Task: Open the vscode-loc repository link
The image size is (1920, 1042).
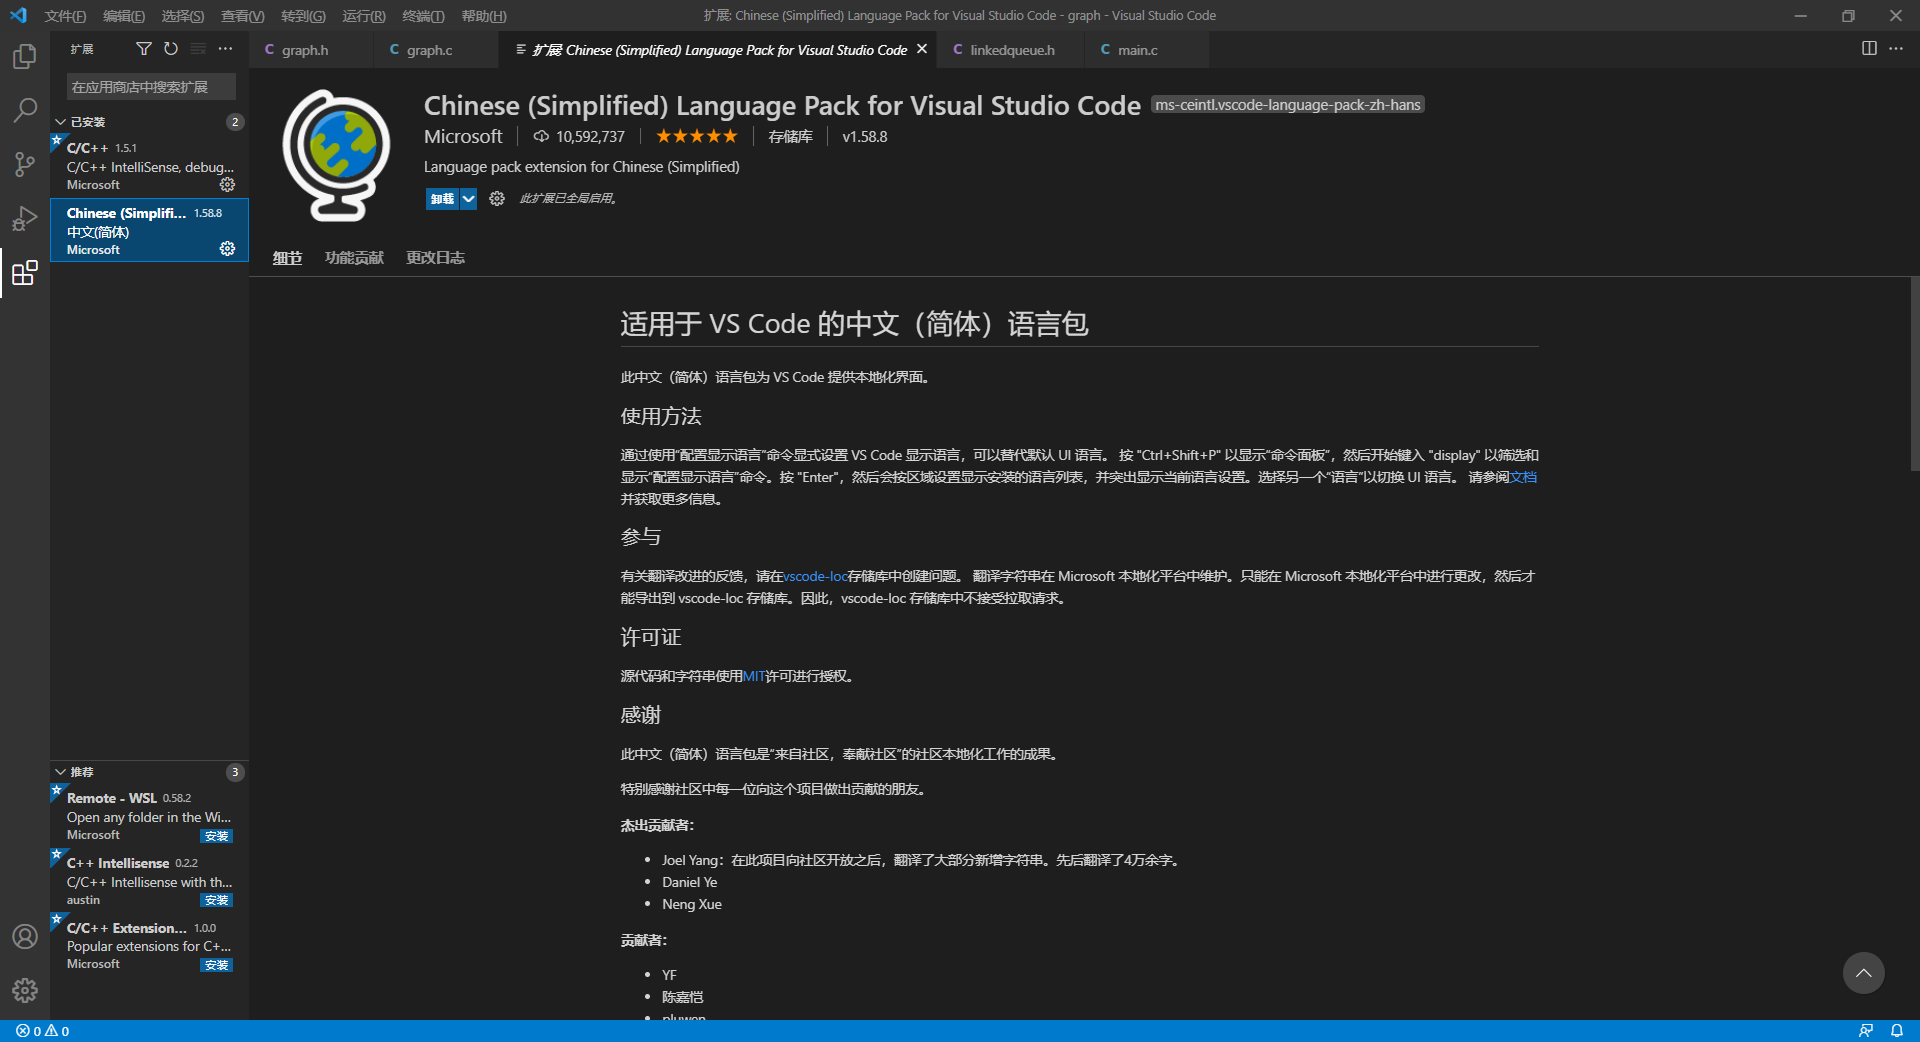Action: pyautogui.click(x=815, y=577)
